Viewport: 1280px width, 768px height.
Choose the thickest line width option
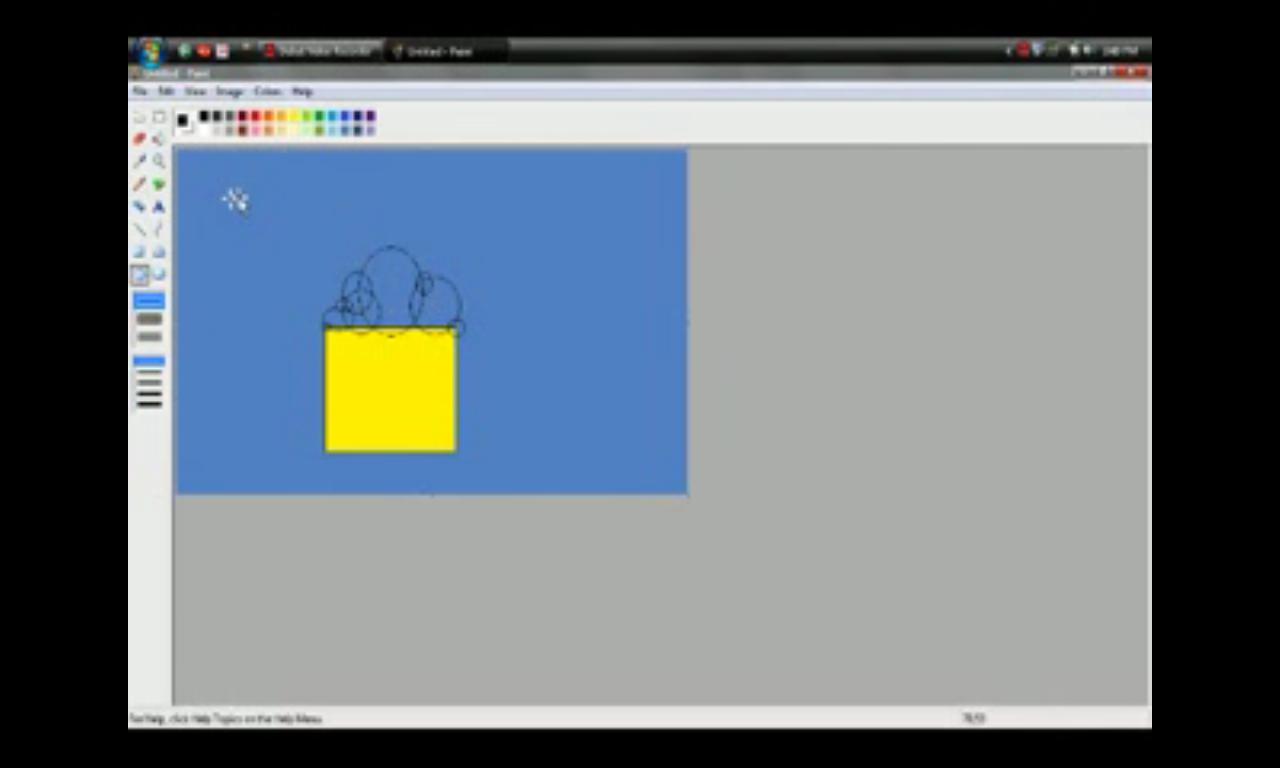(149, 404)
